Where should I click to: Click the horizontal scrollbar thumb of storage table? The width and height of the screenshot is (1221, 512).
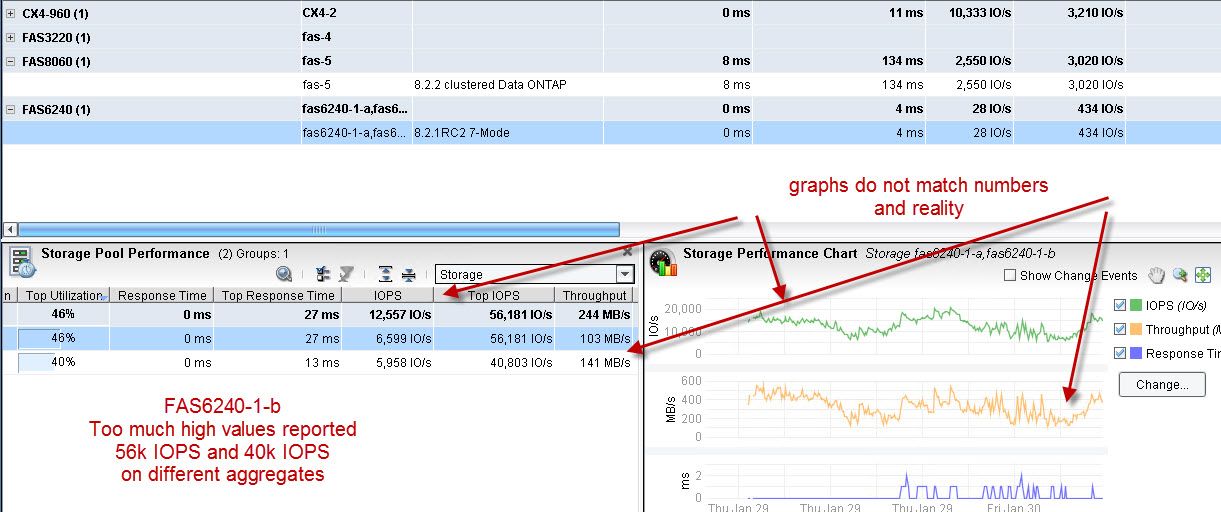pos(317,229)
